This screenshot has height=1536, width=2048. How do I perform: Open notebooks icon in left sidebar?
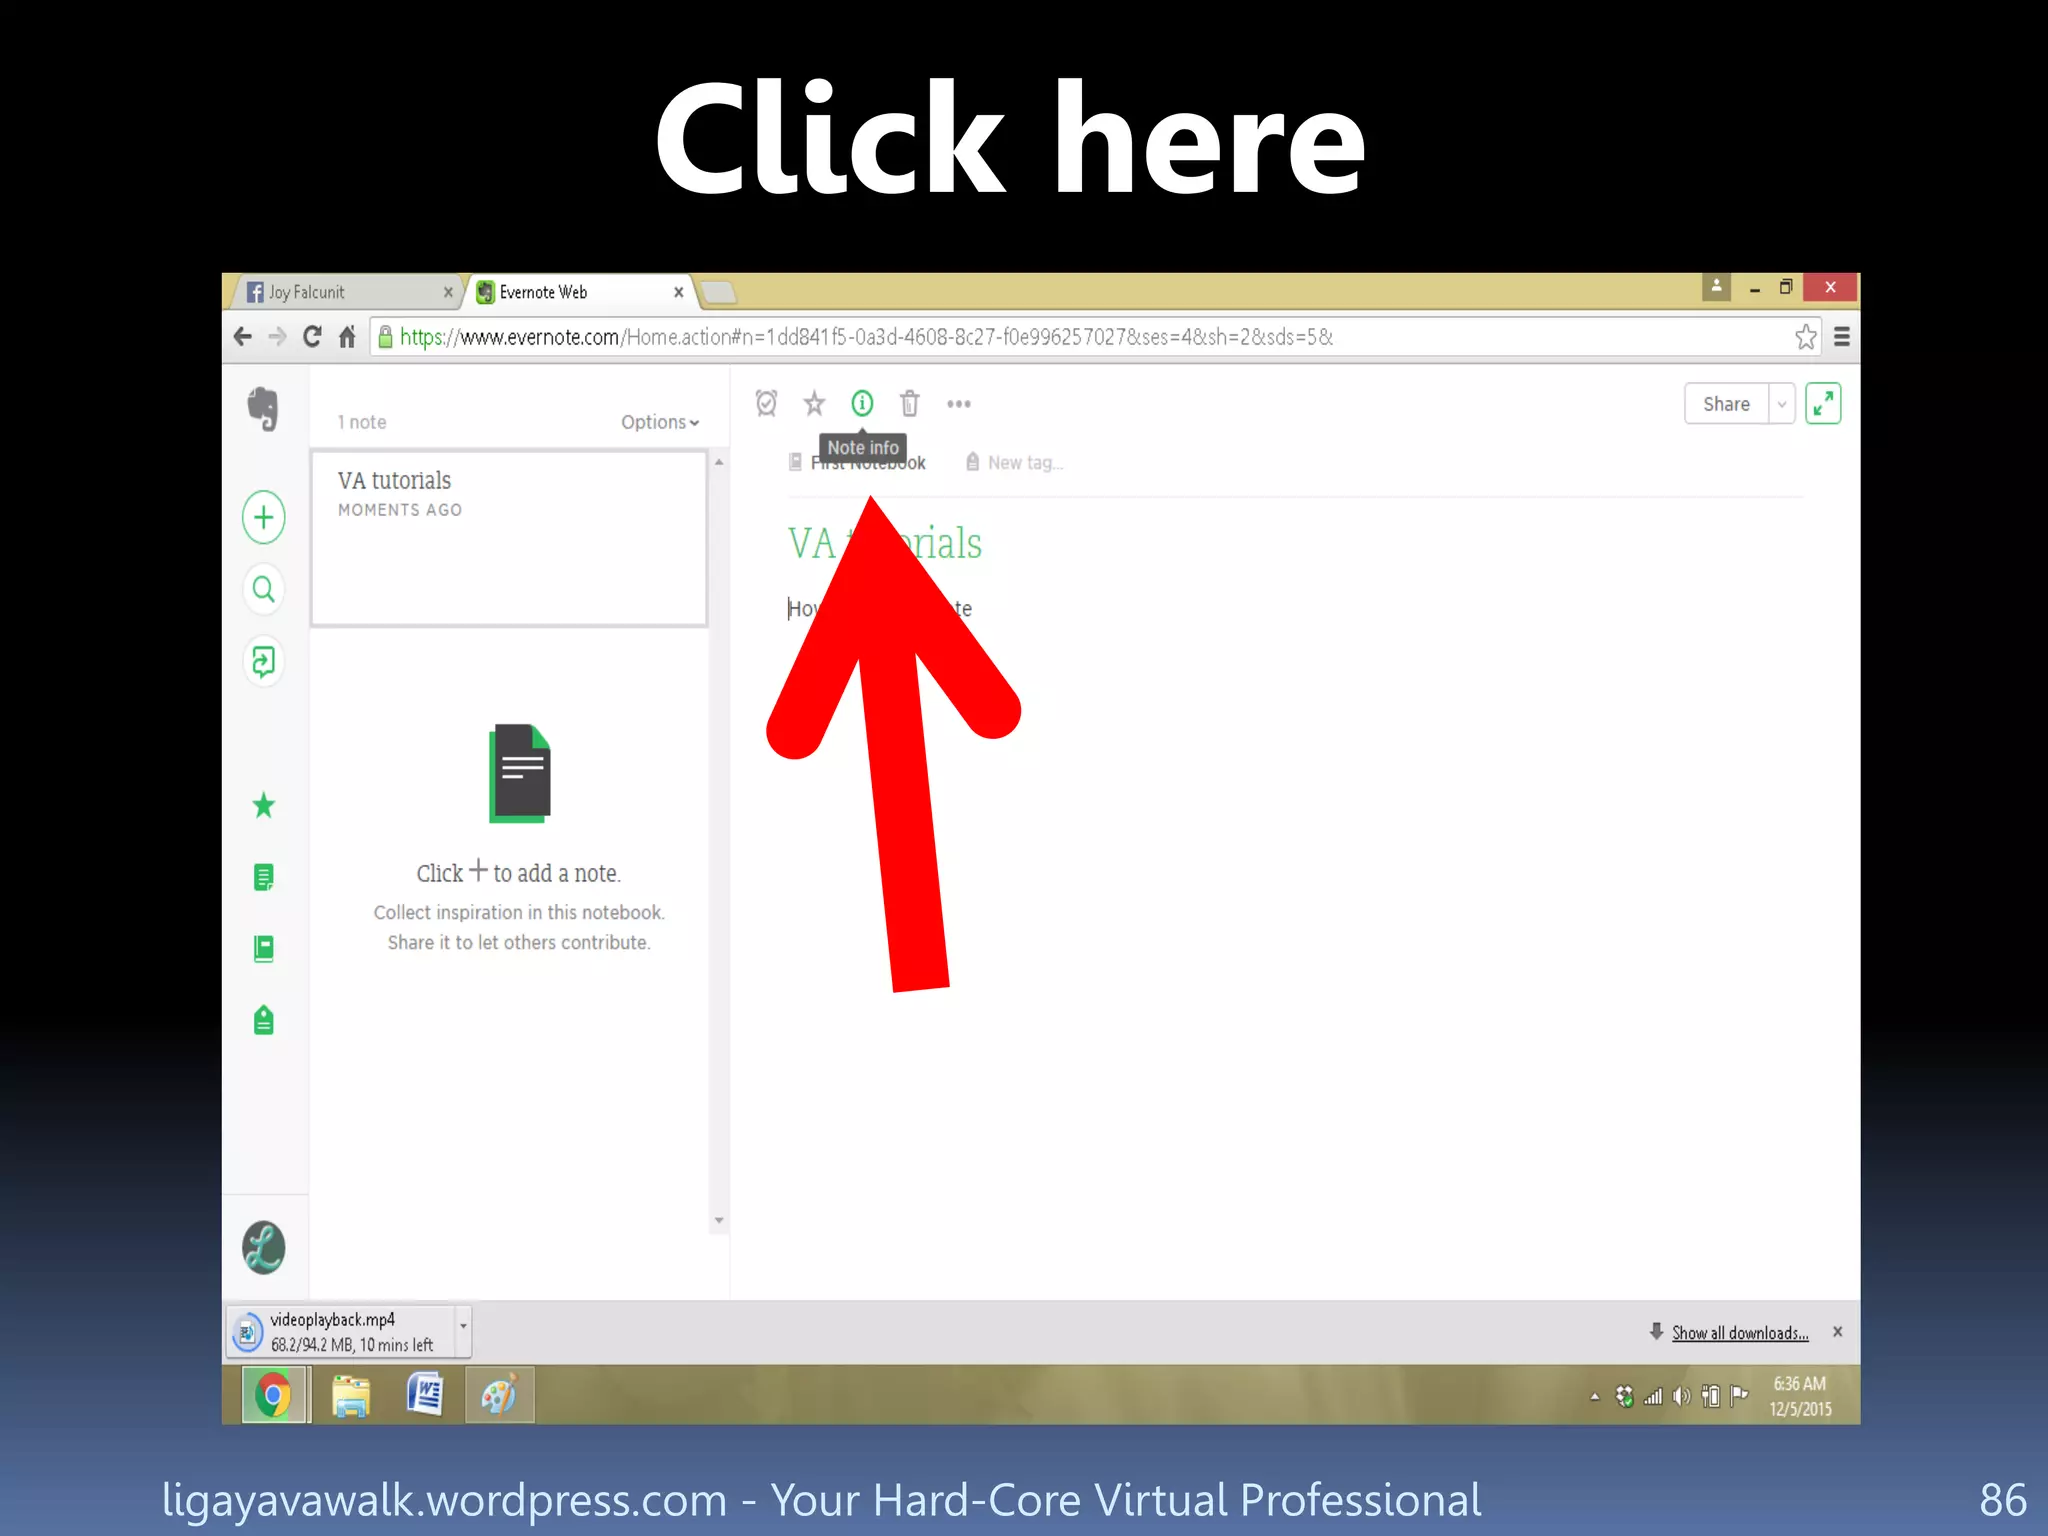coord(264,948)
